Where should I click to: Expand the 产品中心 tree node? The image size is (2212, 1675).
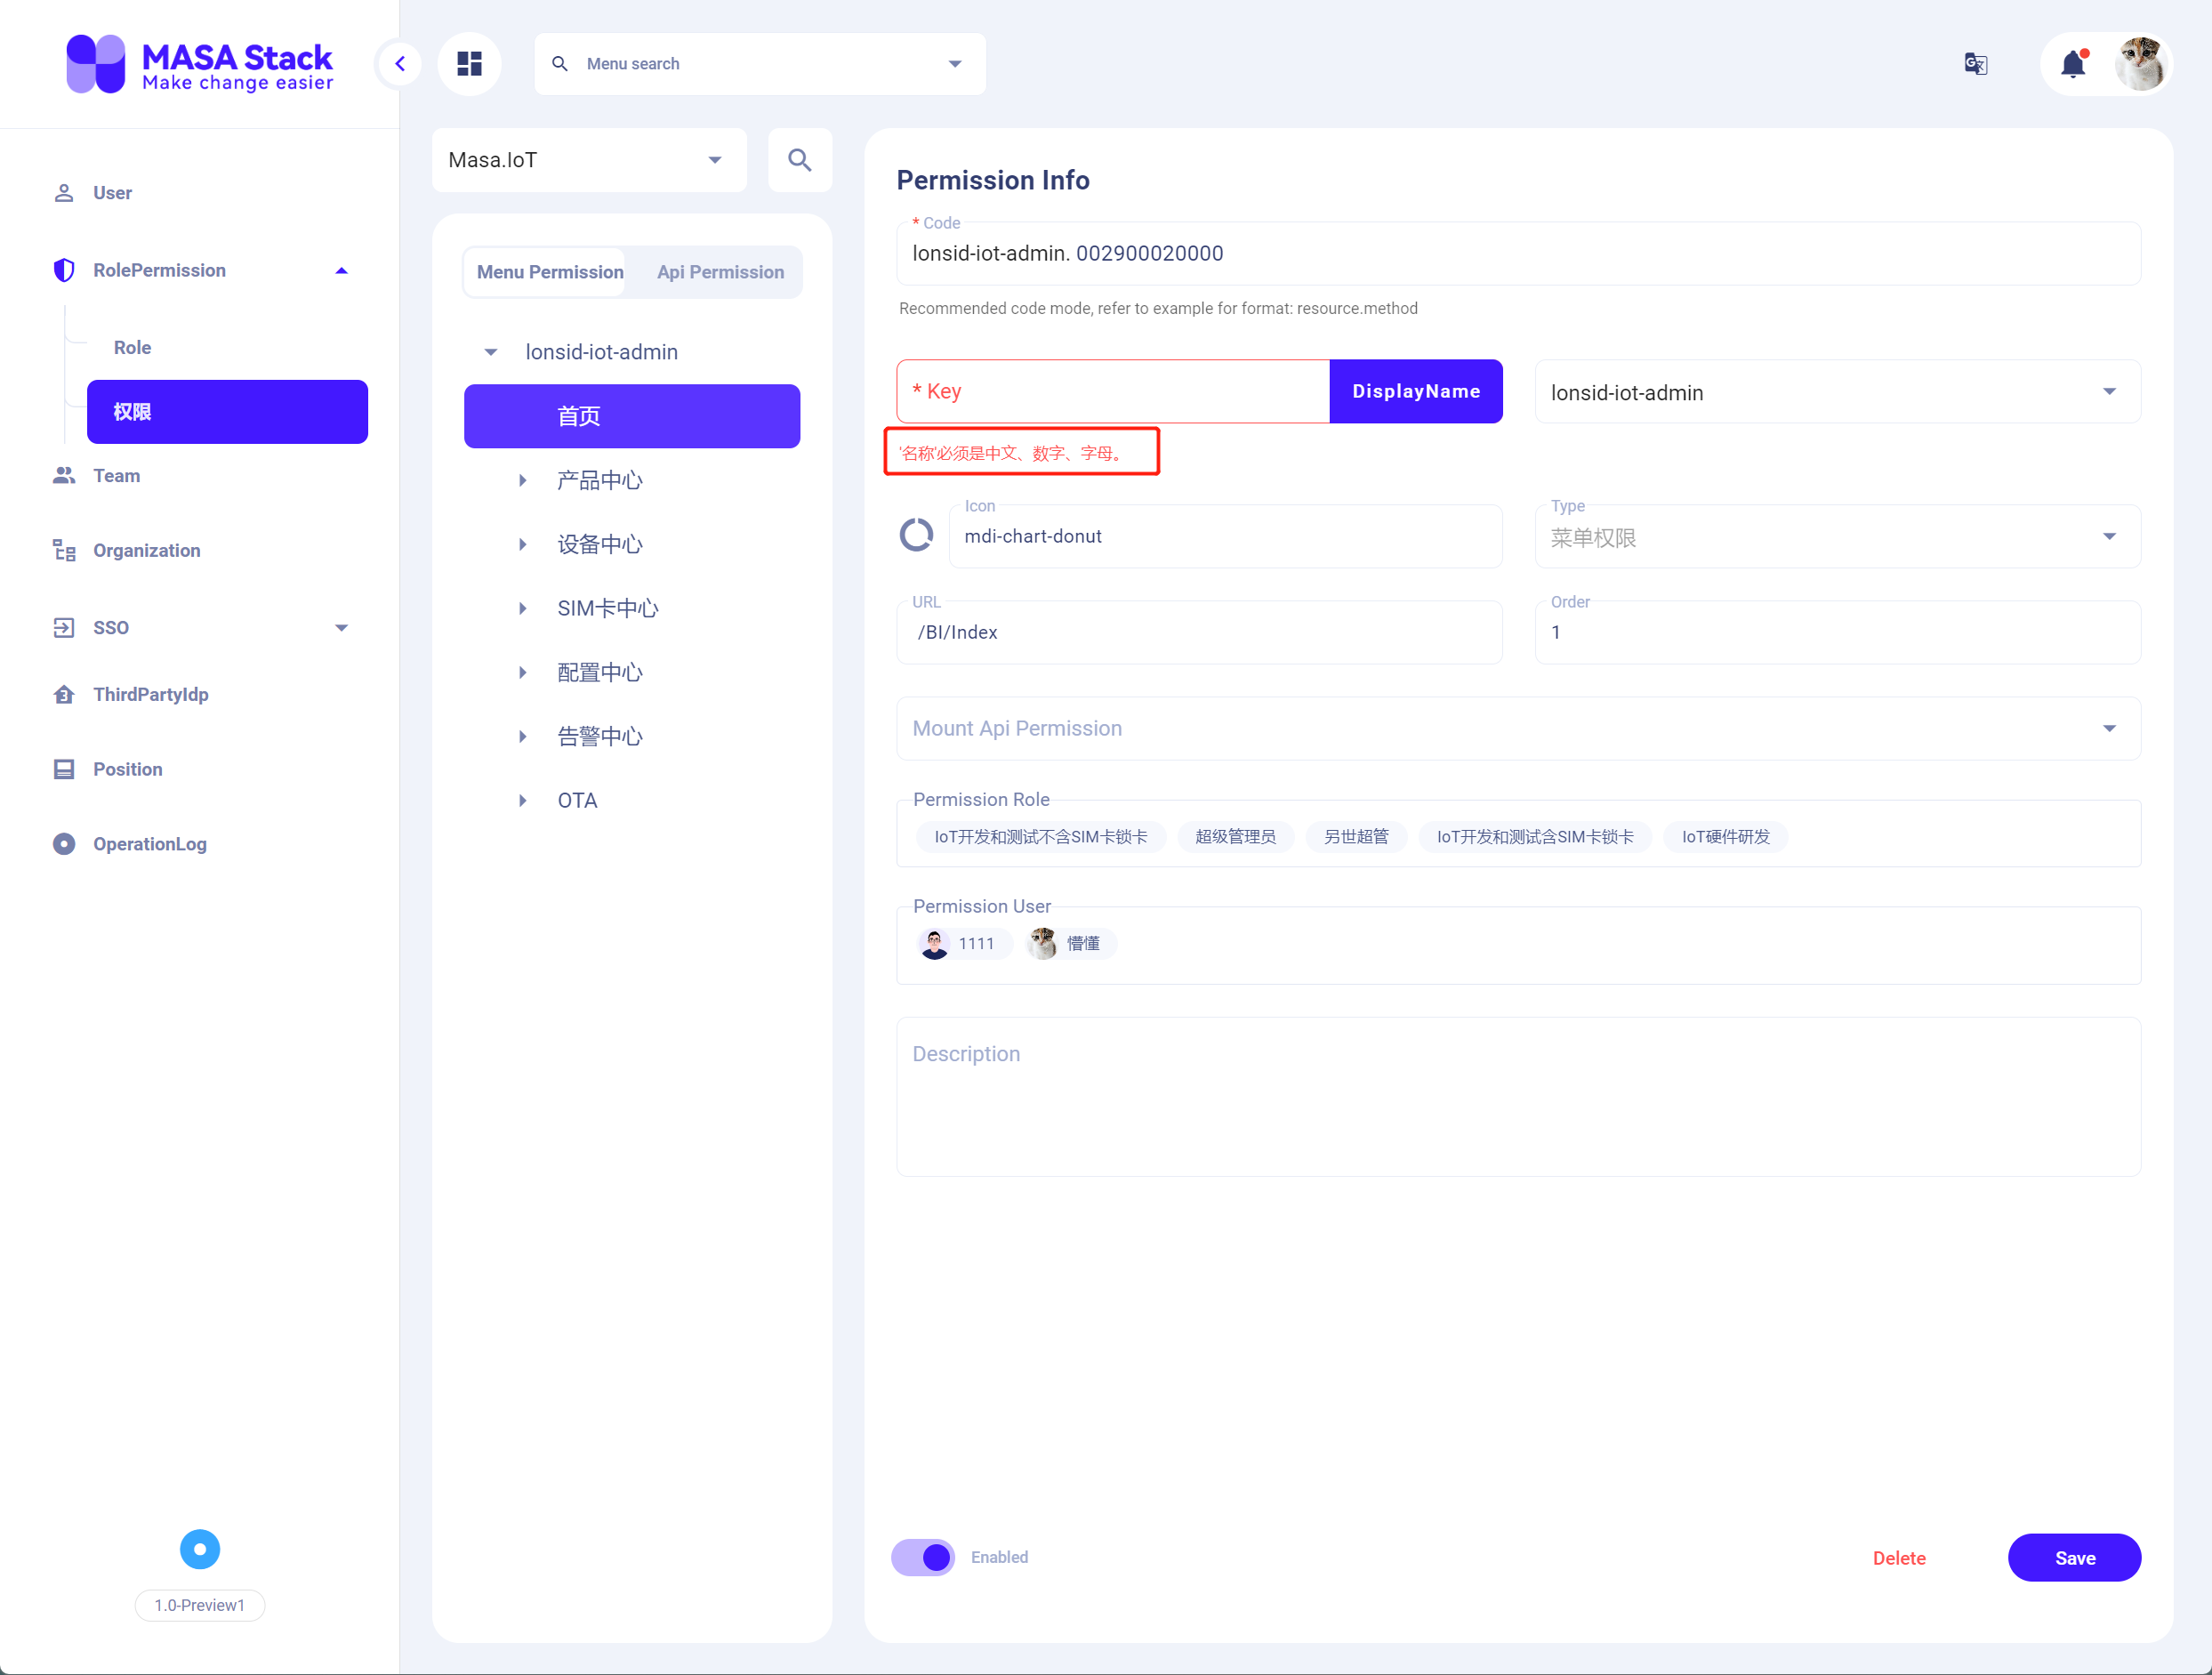pos(522,480)
